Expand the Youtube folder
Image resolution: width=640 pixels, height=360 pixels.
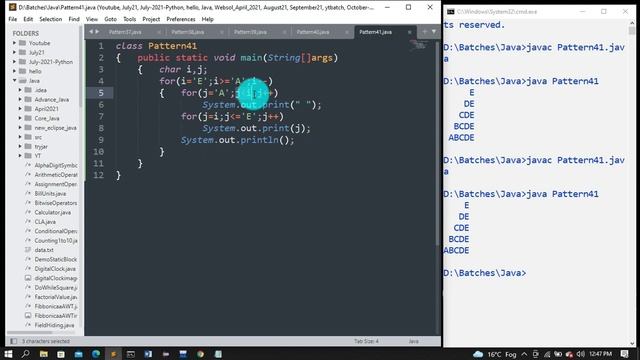coord(14,43)
